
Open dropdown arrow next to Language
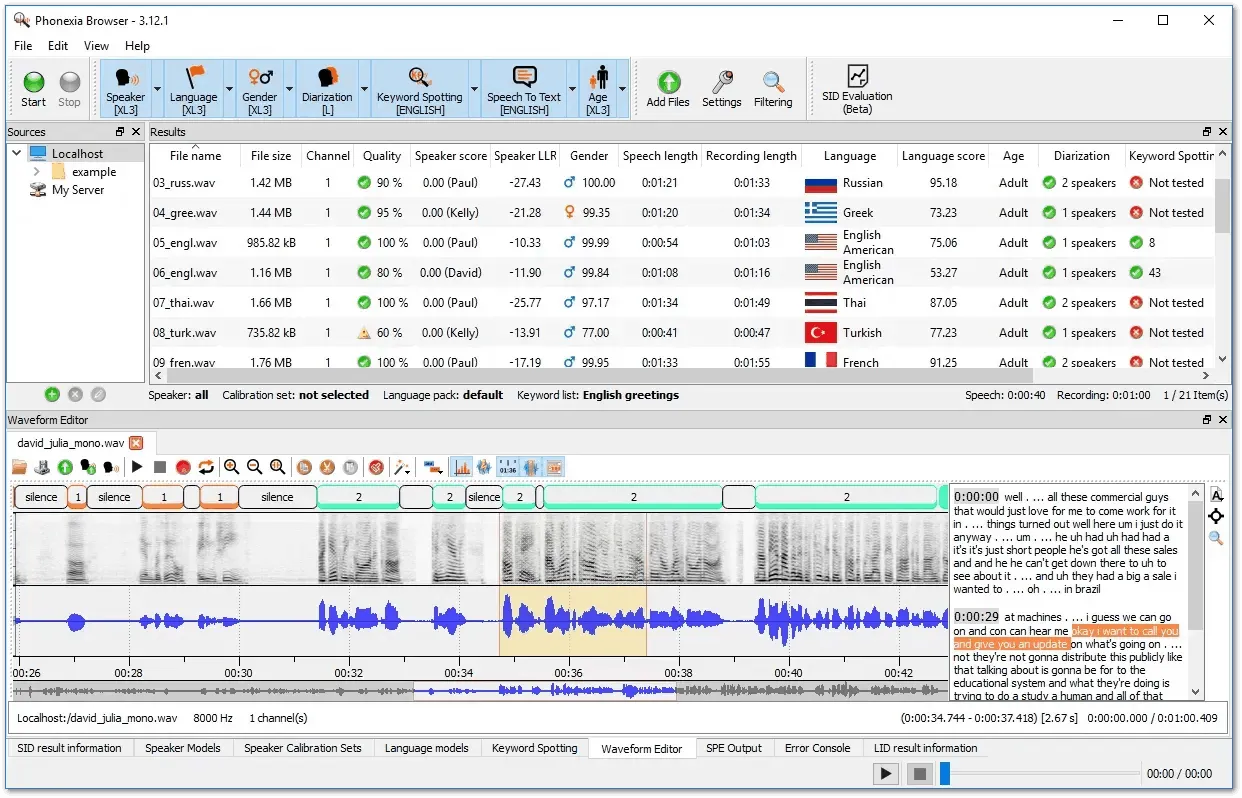click(229, 88)
